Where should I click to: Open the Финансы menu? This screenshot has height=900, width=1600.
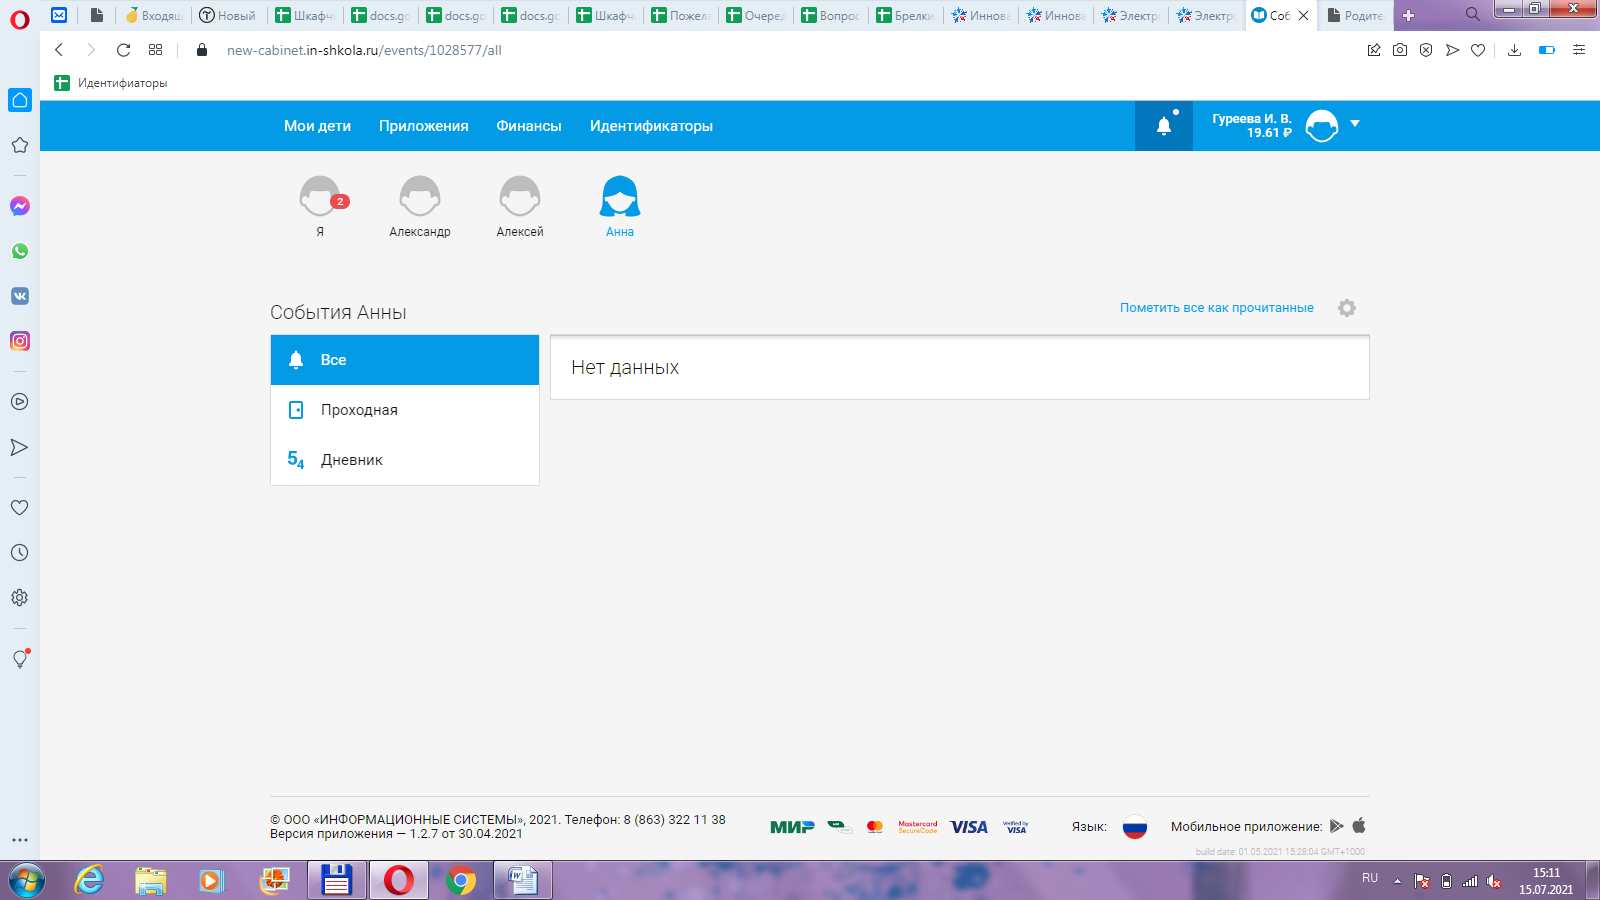pos(529,126)
